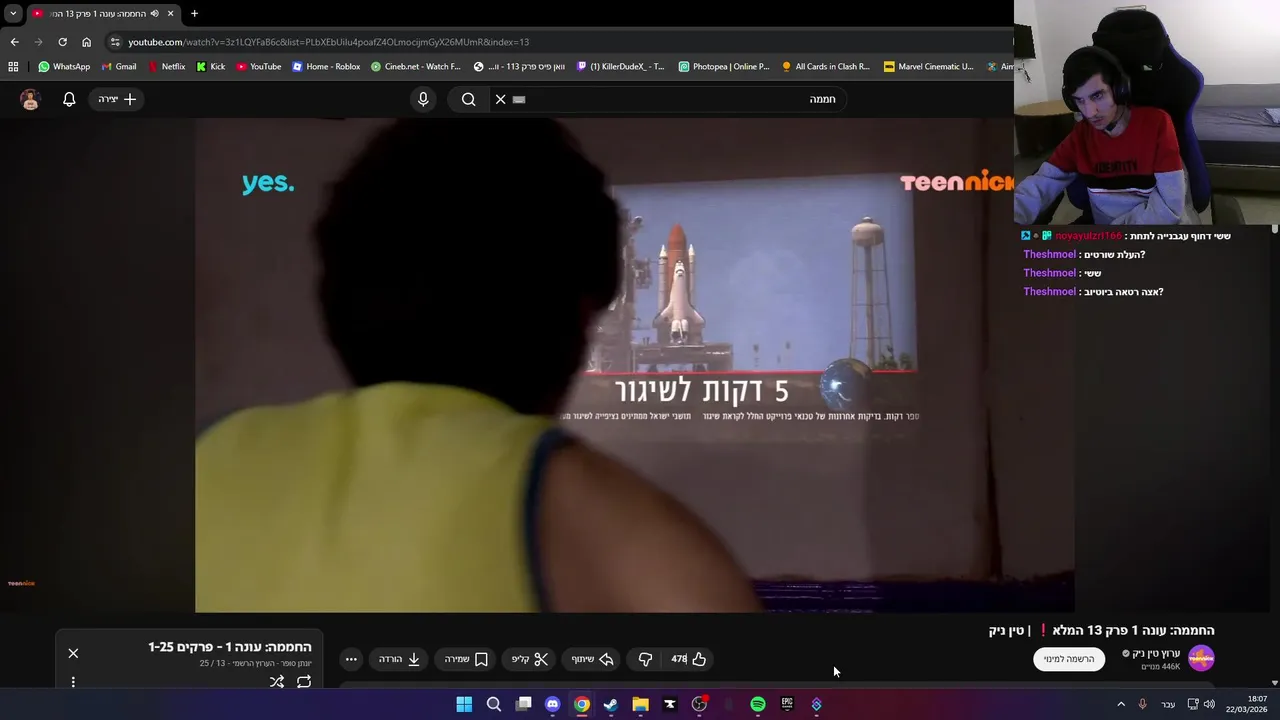This screenshot has height=720, width=1280.
Task: Open YouTube bookmark
Action: 259,67
